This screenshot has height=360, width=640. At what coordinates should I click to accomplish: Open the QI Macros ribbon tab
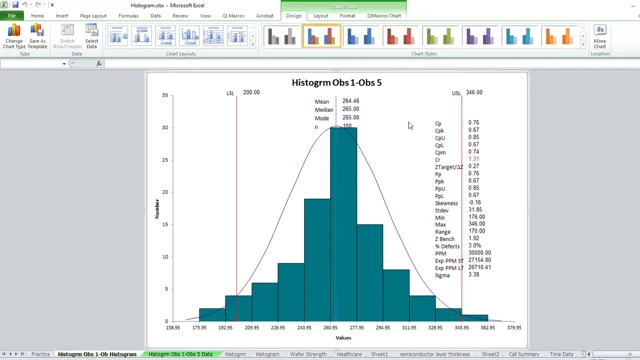pos(233,16)
